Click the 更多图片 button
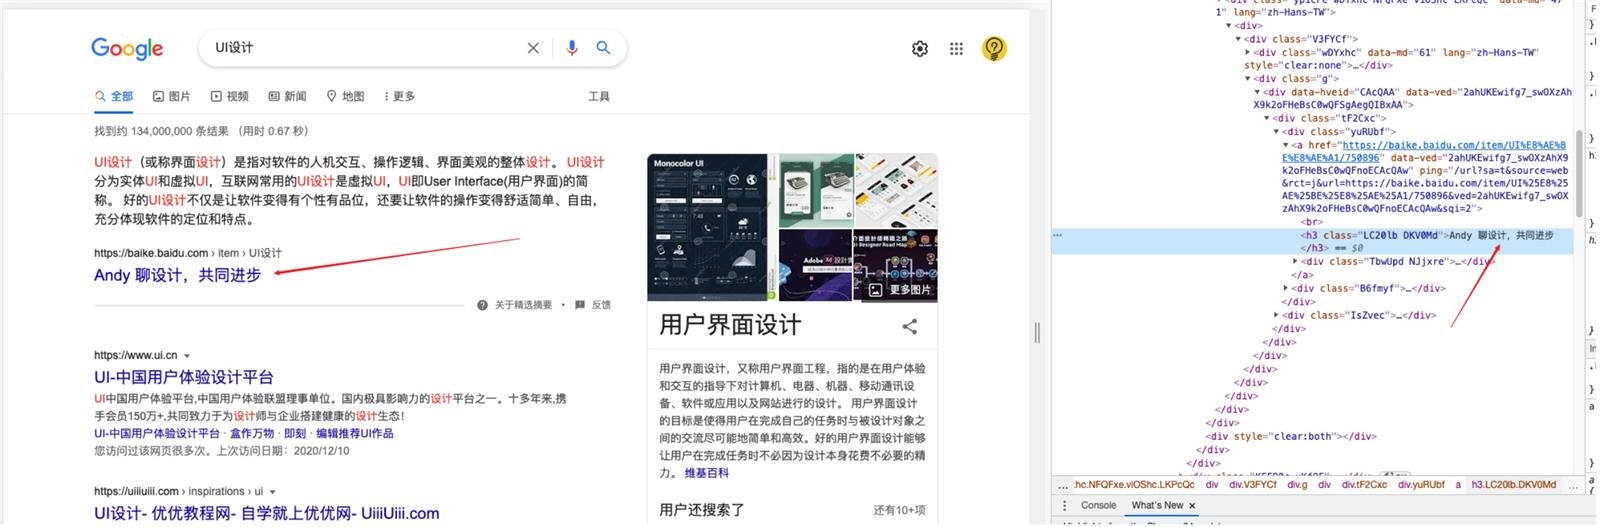 (900, 289)
